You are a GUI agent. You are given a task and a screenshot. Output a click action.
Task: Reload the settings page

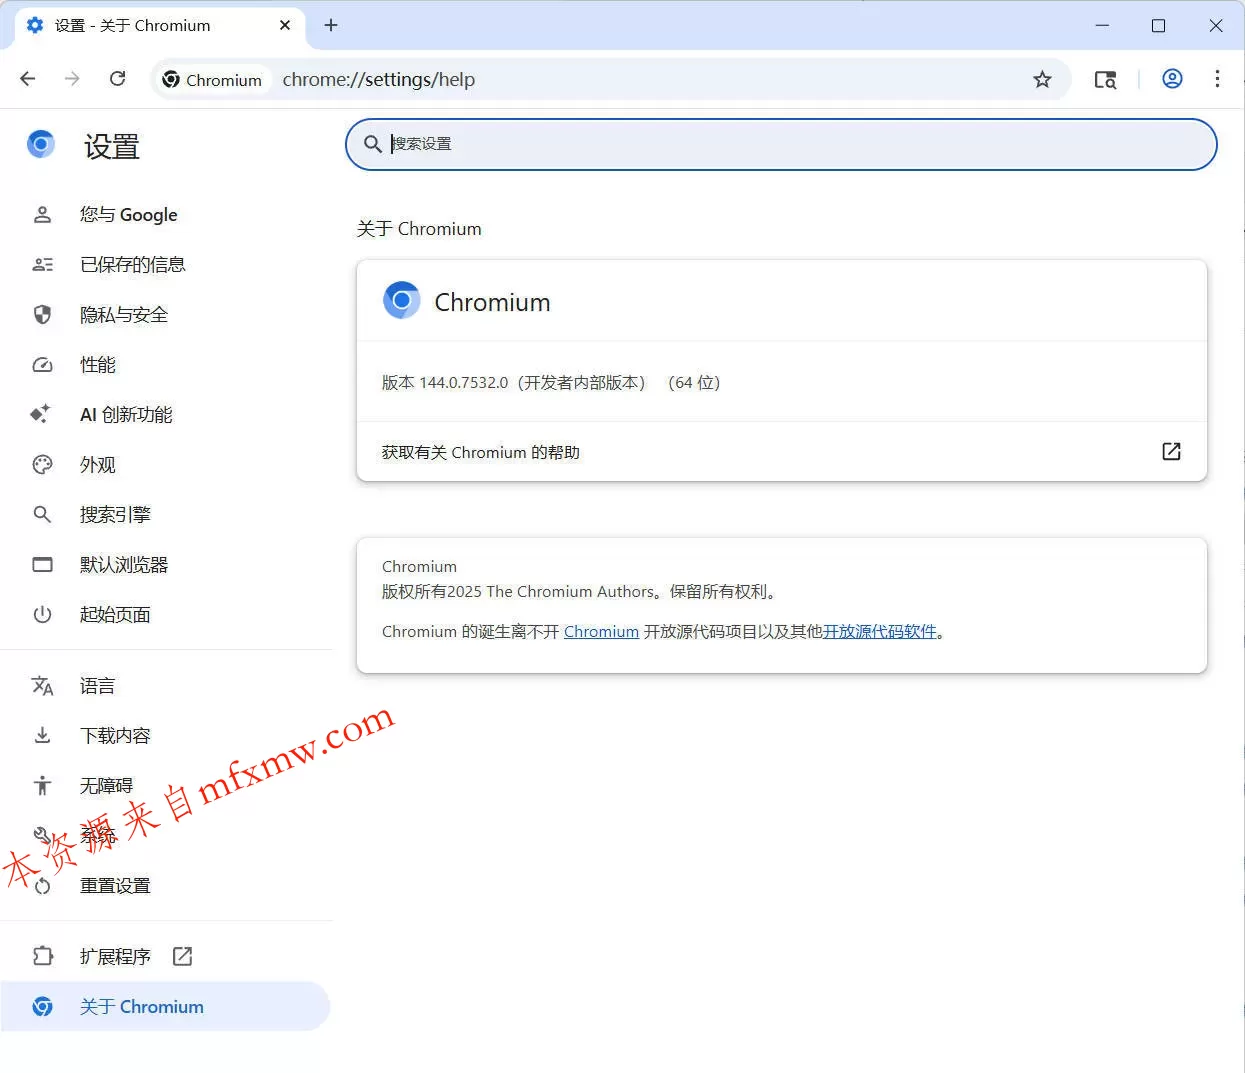tap(117, 79)
